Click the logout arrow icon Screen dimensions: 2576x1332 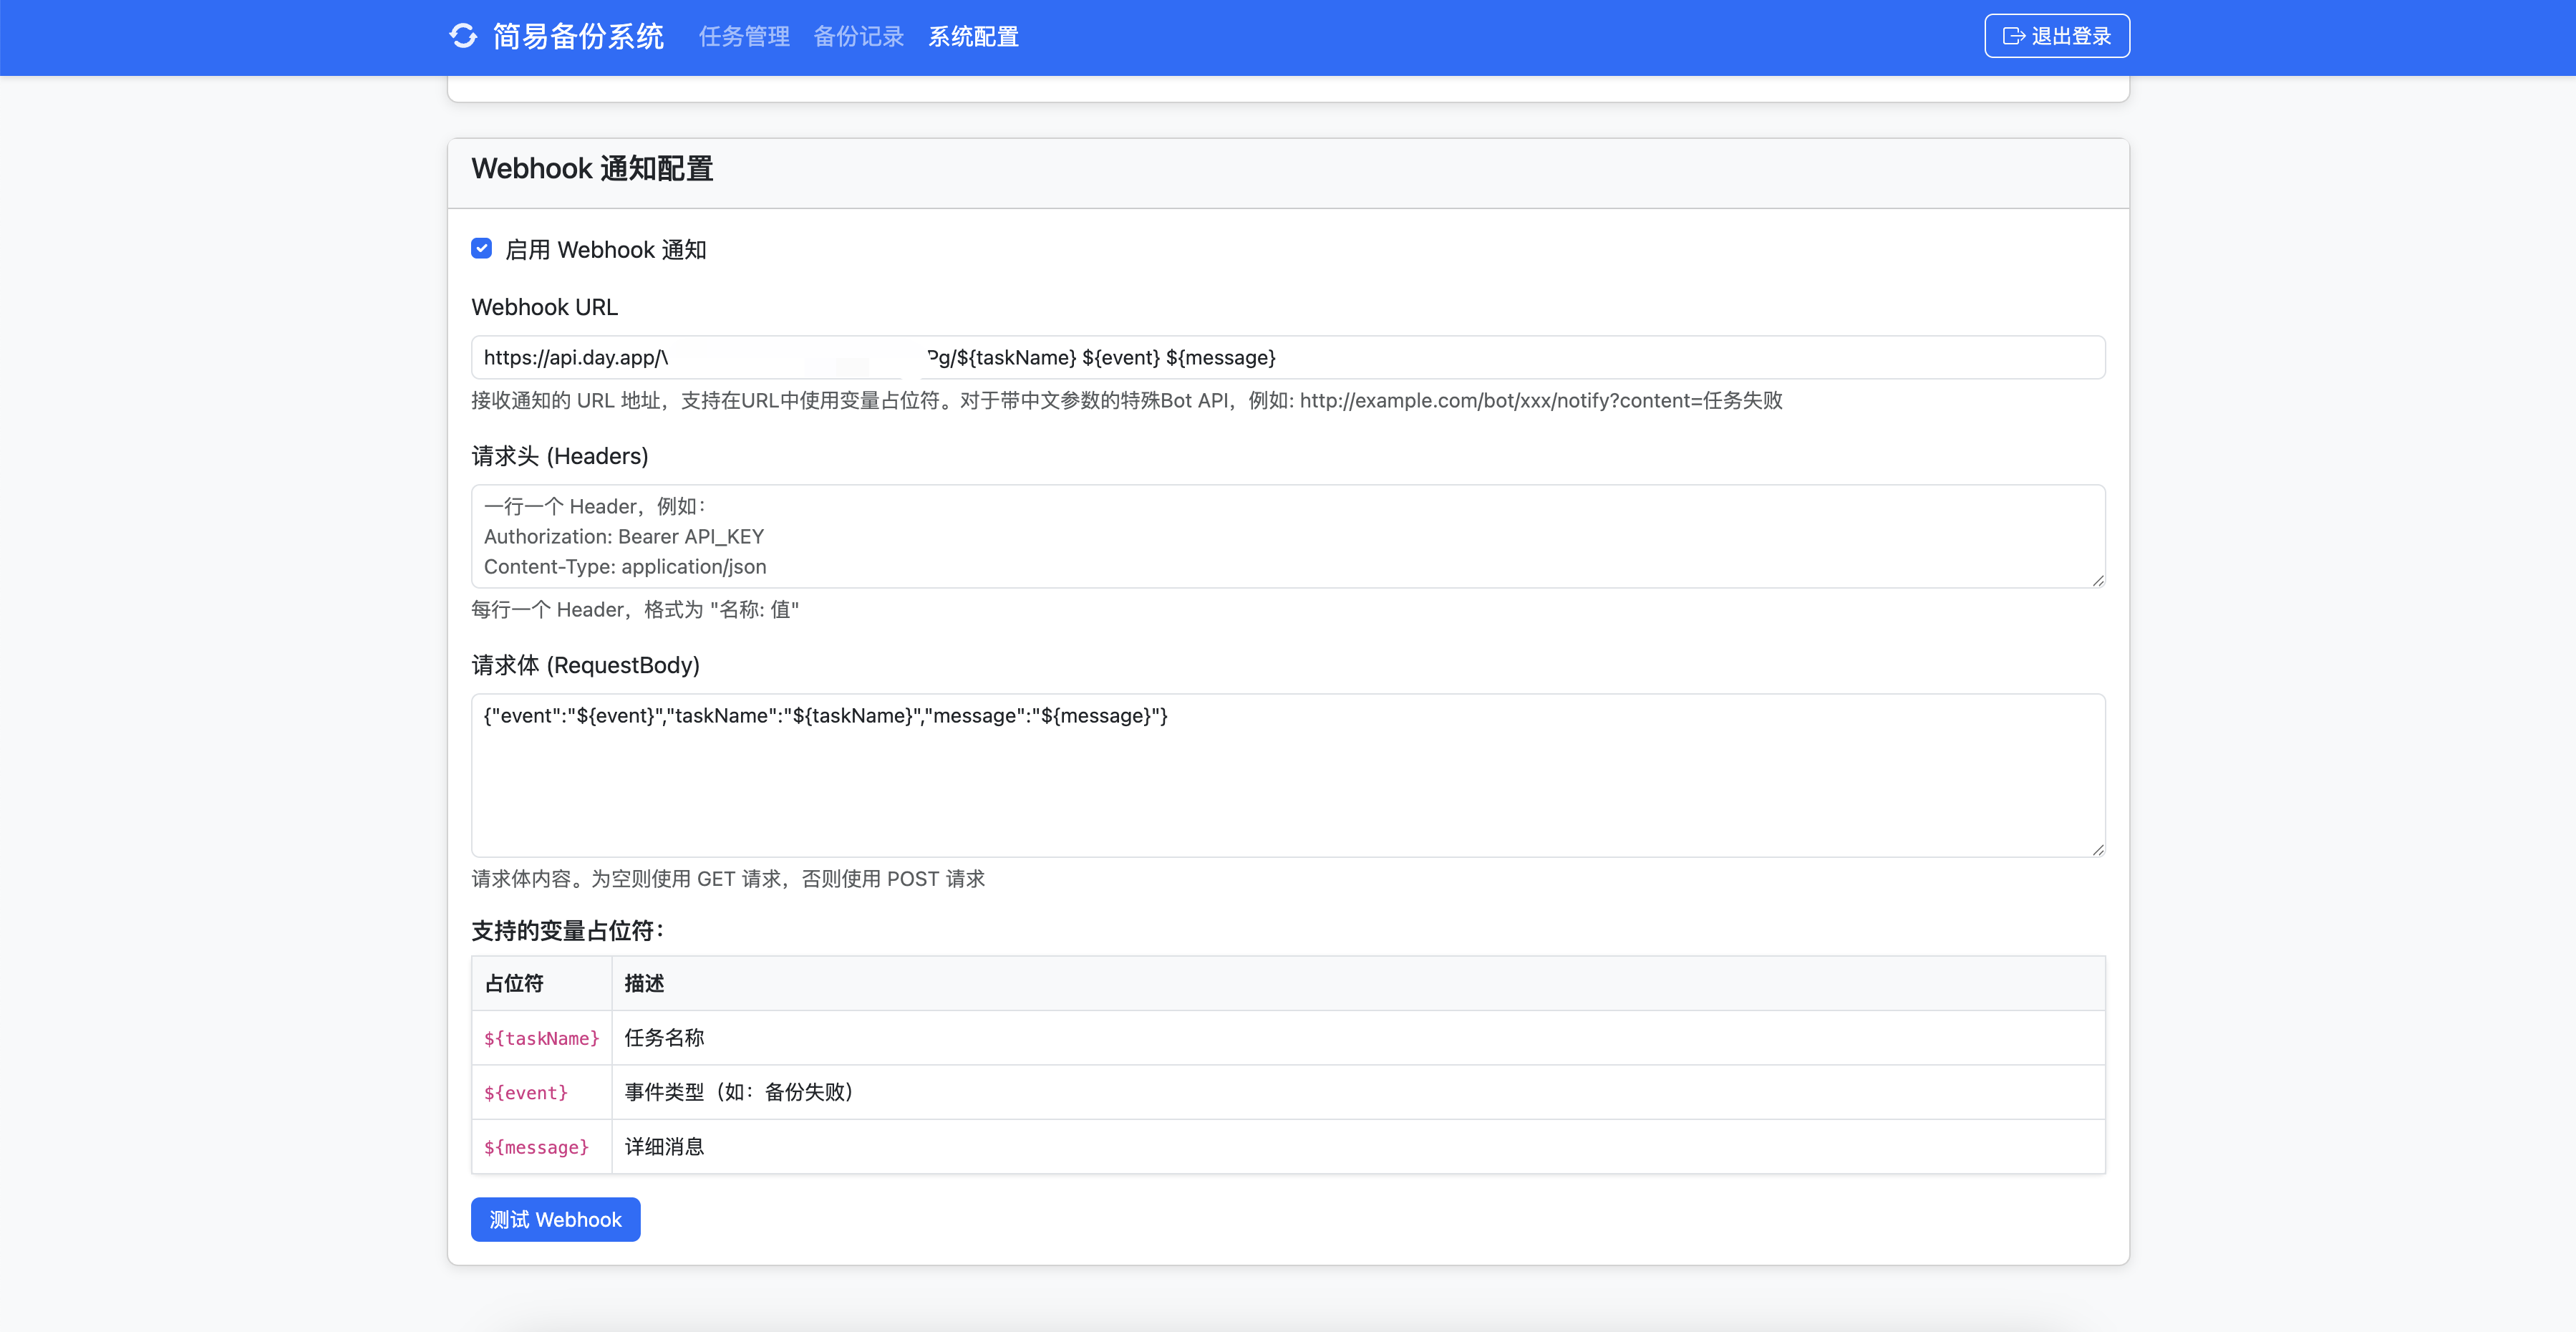tap(2013, 36)
